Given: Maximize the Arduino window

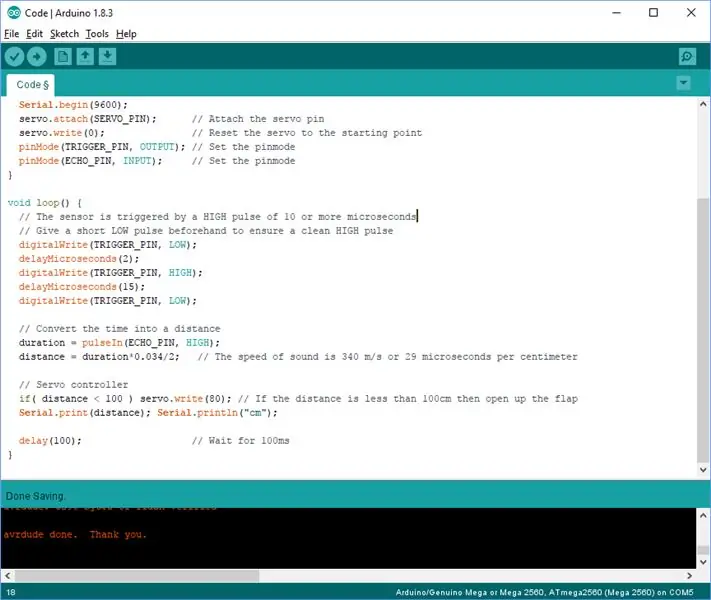Looking at the screenshot, I should pos(653,13).
